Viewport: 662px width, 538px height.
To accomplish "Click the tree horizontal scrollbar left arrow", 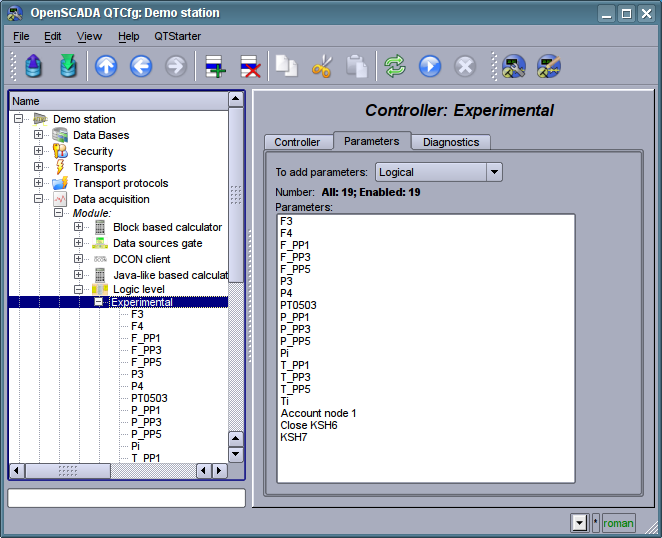I will pos(16,470).
